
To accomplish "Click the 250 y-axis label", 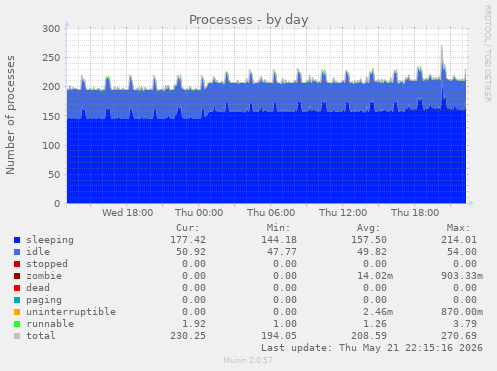I will coord(51,58).
